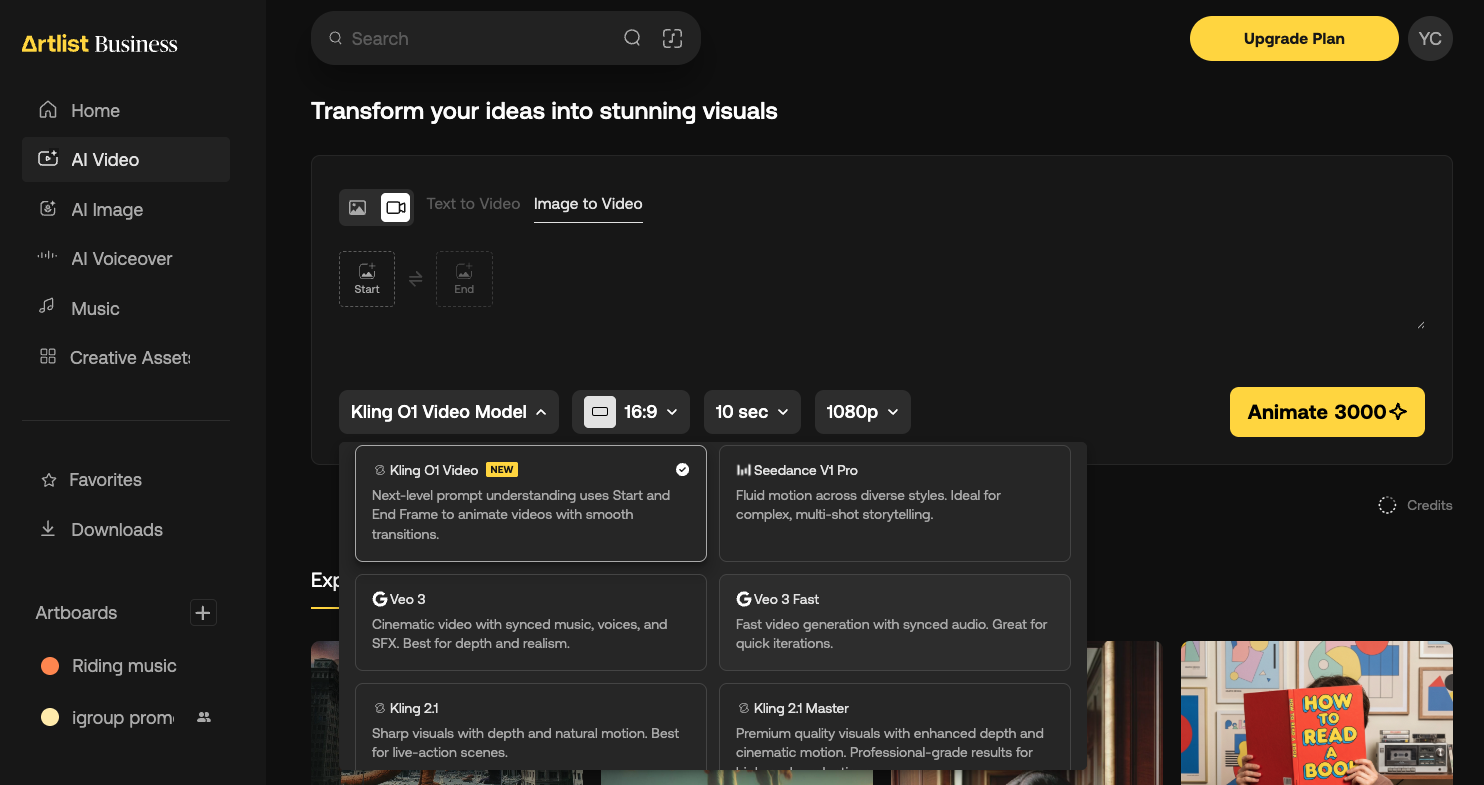Swap Start and End frames
This screenshot has height=785, width=1484.
(416, 279)
